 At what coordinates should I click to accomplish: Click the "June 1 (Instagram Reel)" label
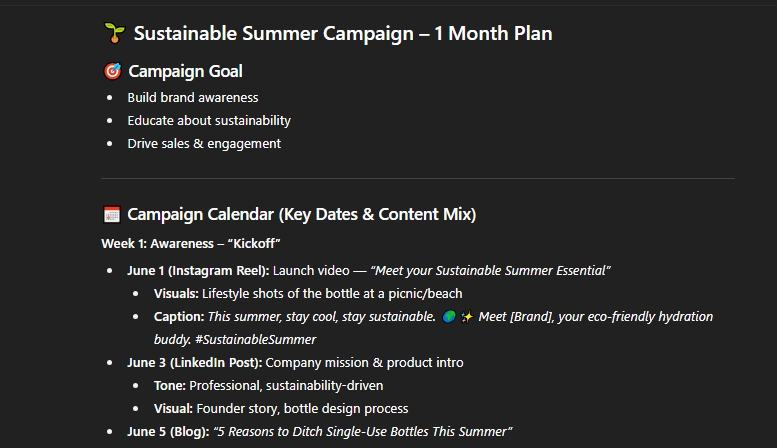pyautogui.click(x=198, y=271)
